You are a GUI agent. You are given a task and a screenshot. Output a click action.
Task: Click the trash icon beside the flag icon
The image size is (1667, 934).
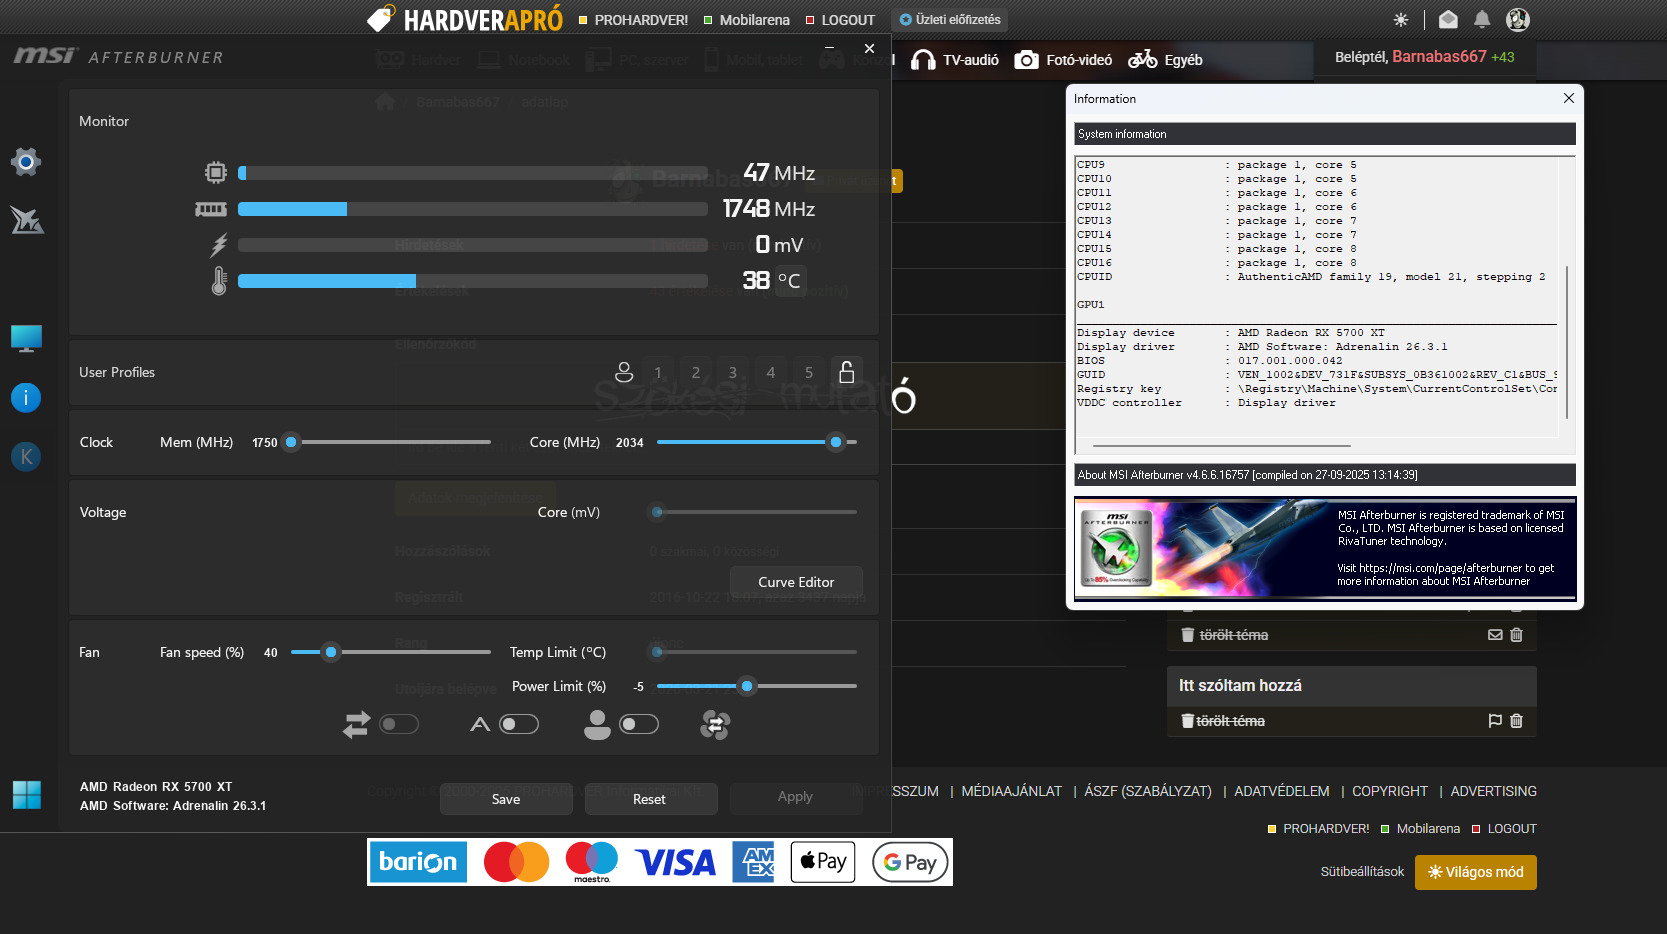pos(1516,721)
